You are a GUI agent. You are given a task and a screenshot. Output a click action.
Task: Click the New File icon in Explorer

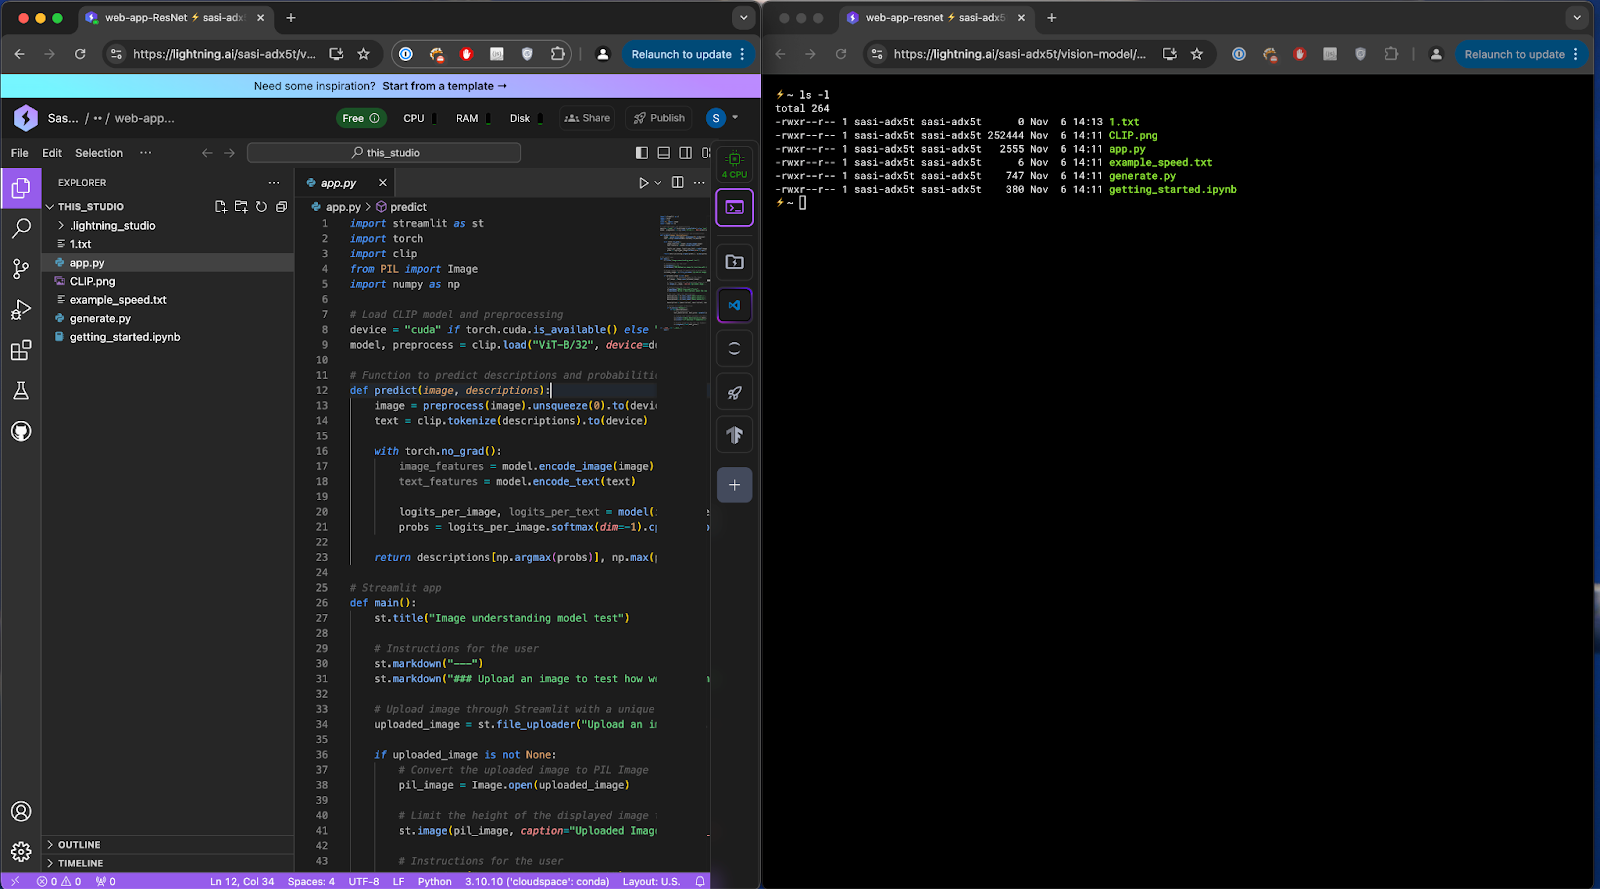(221, 207)
